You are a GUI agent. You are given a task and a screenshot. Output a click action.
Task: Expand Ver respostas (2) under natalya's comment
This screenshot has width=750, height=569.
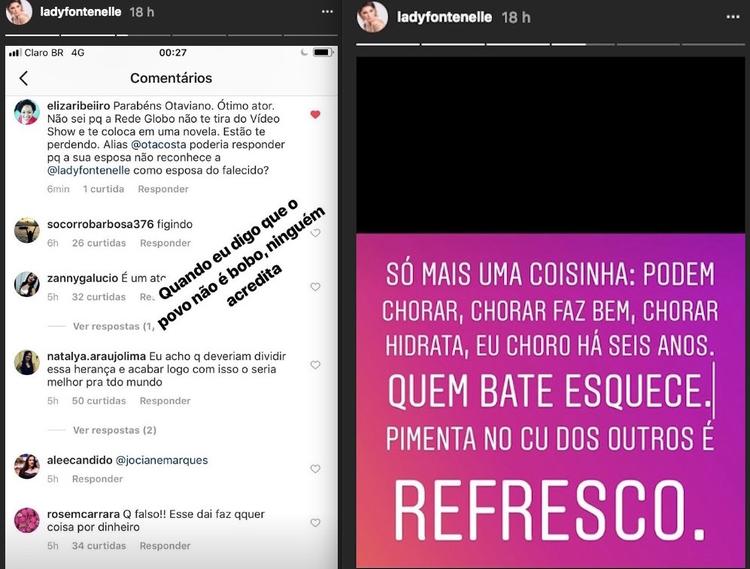tap(115, 430)
